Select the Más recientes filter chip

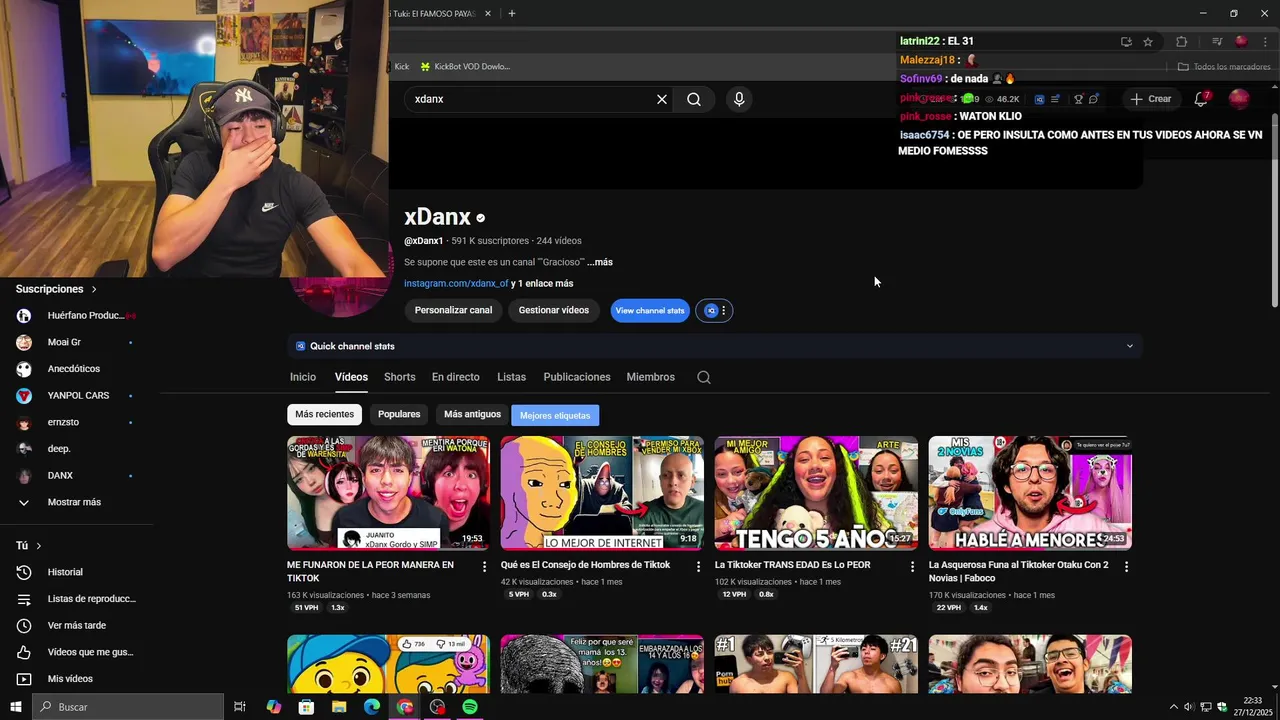tap(324, 414)
